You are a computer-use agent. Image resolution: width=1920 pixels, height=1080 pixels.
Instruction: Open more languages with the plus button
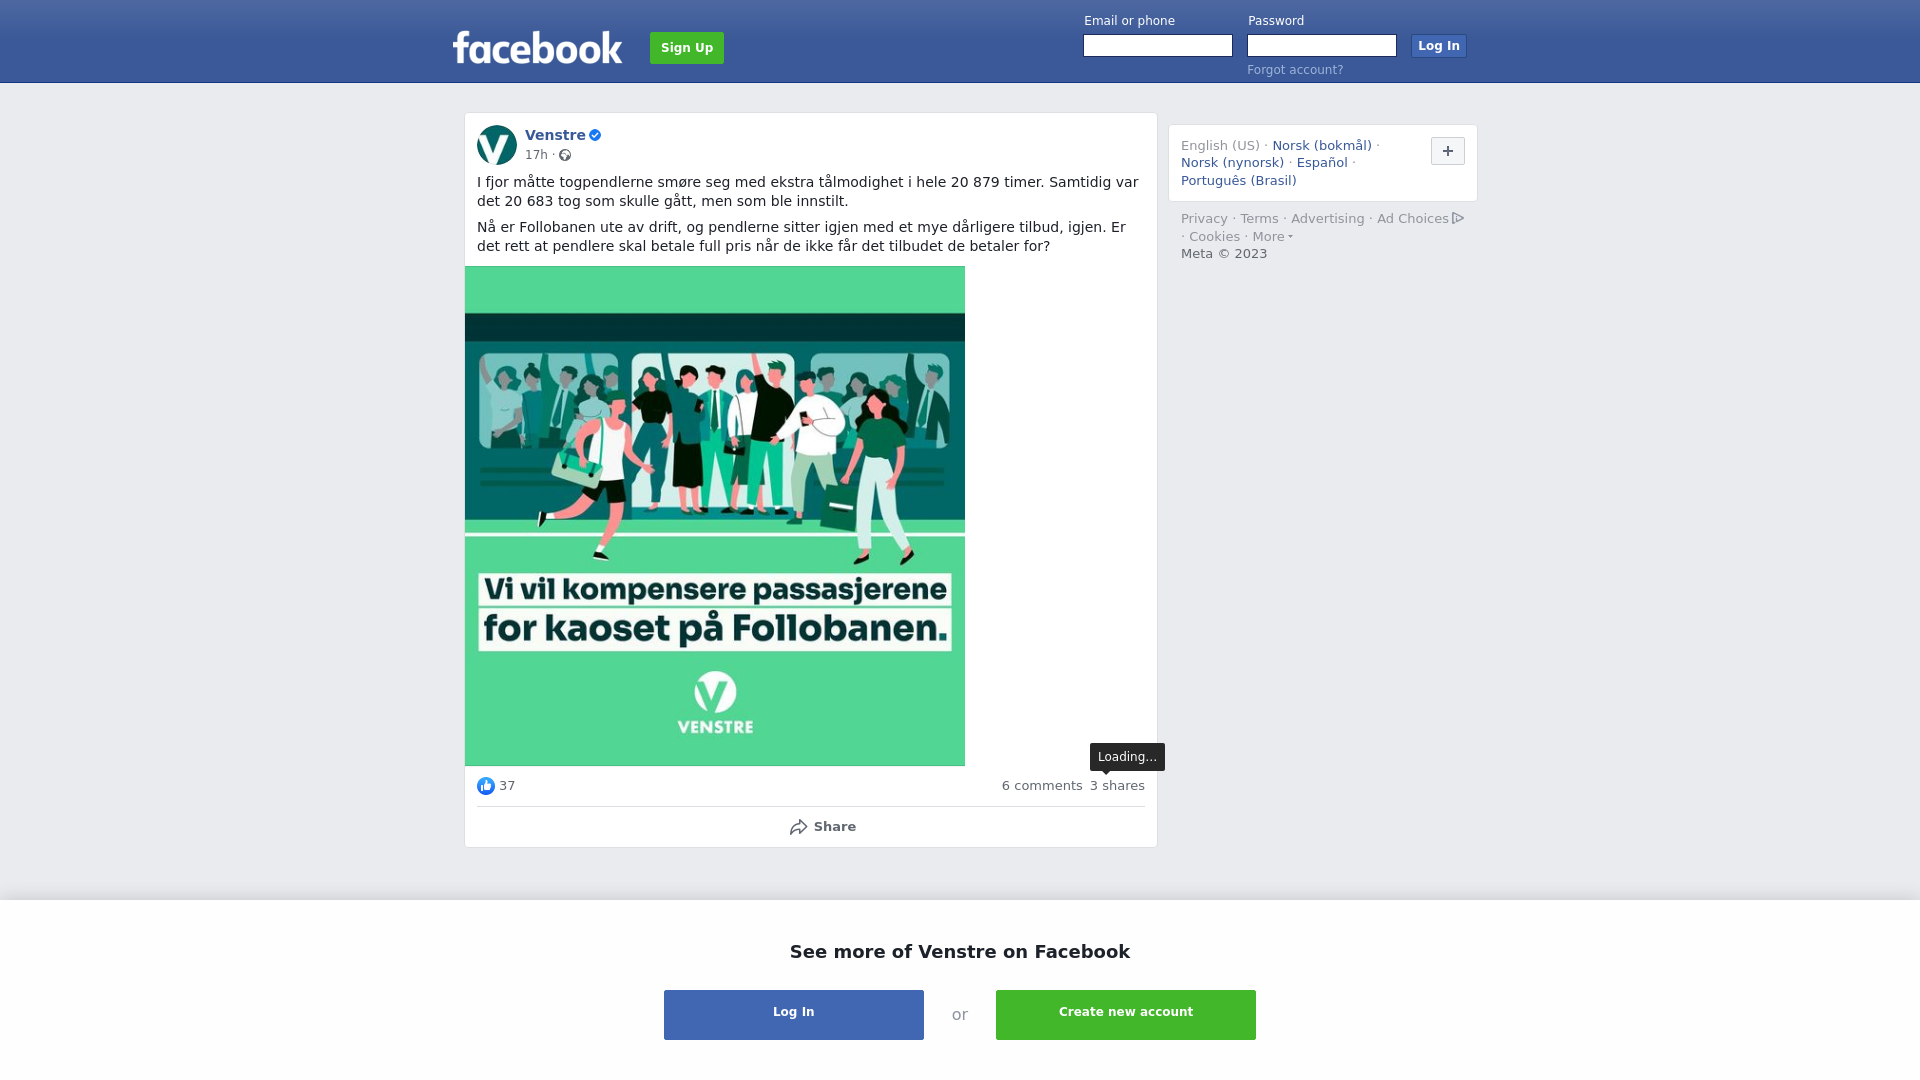pos(1448,151)
